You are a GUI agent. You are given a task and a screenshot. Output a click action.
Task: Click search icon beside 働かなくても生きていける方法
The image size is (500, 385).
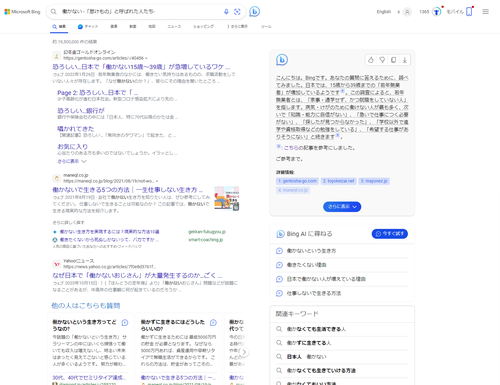(279, 370)
